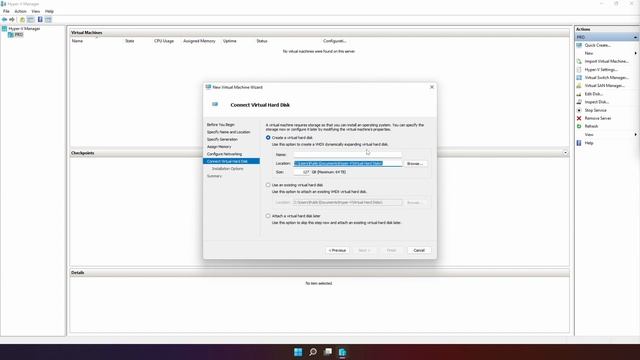Collapse the PRO section in Actions pane
Viewport: 640px width, 360px height.
[x=636, y=37]
